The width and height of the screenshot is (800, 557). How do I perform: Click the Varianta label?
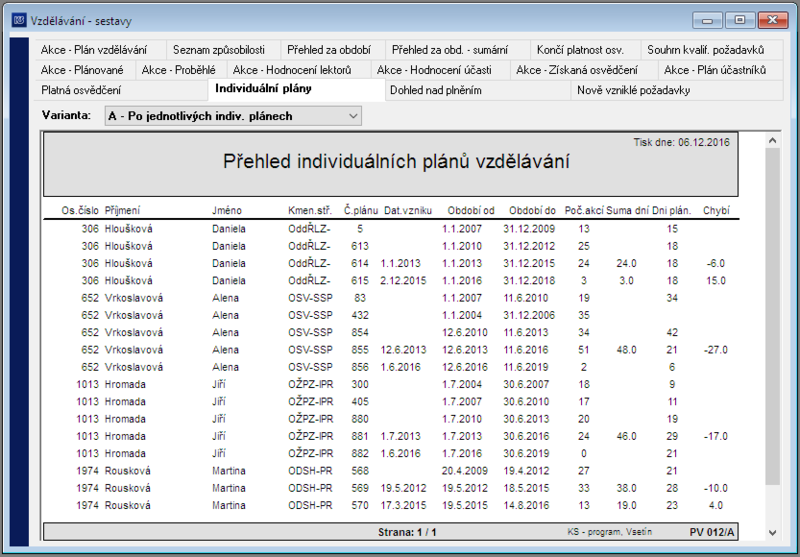click(66, 115)
